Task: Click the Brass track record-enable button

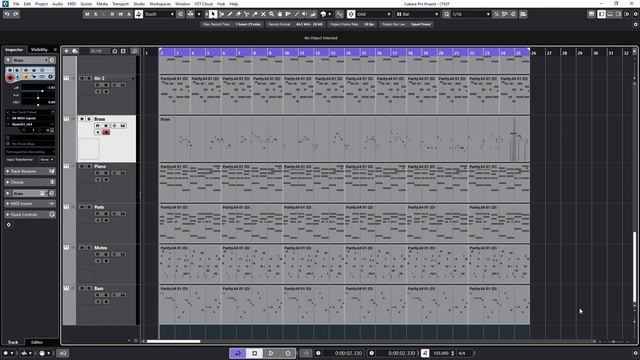Action: [x=106, y=132]
